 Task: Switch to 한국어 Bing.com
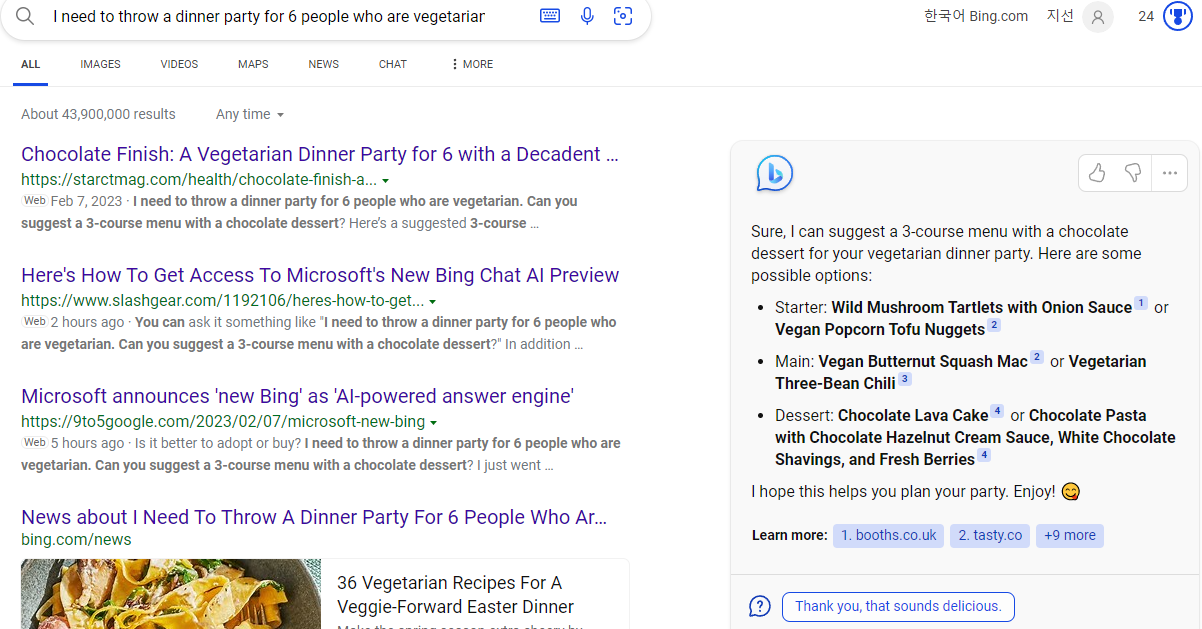tap(976, 16)
